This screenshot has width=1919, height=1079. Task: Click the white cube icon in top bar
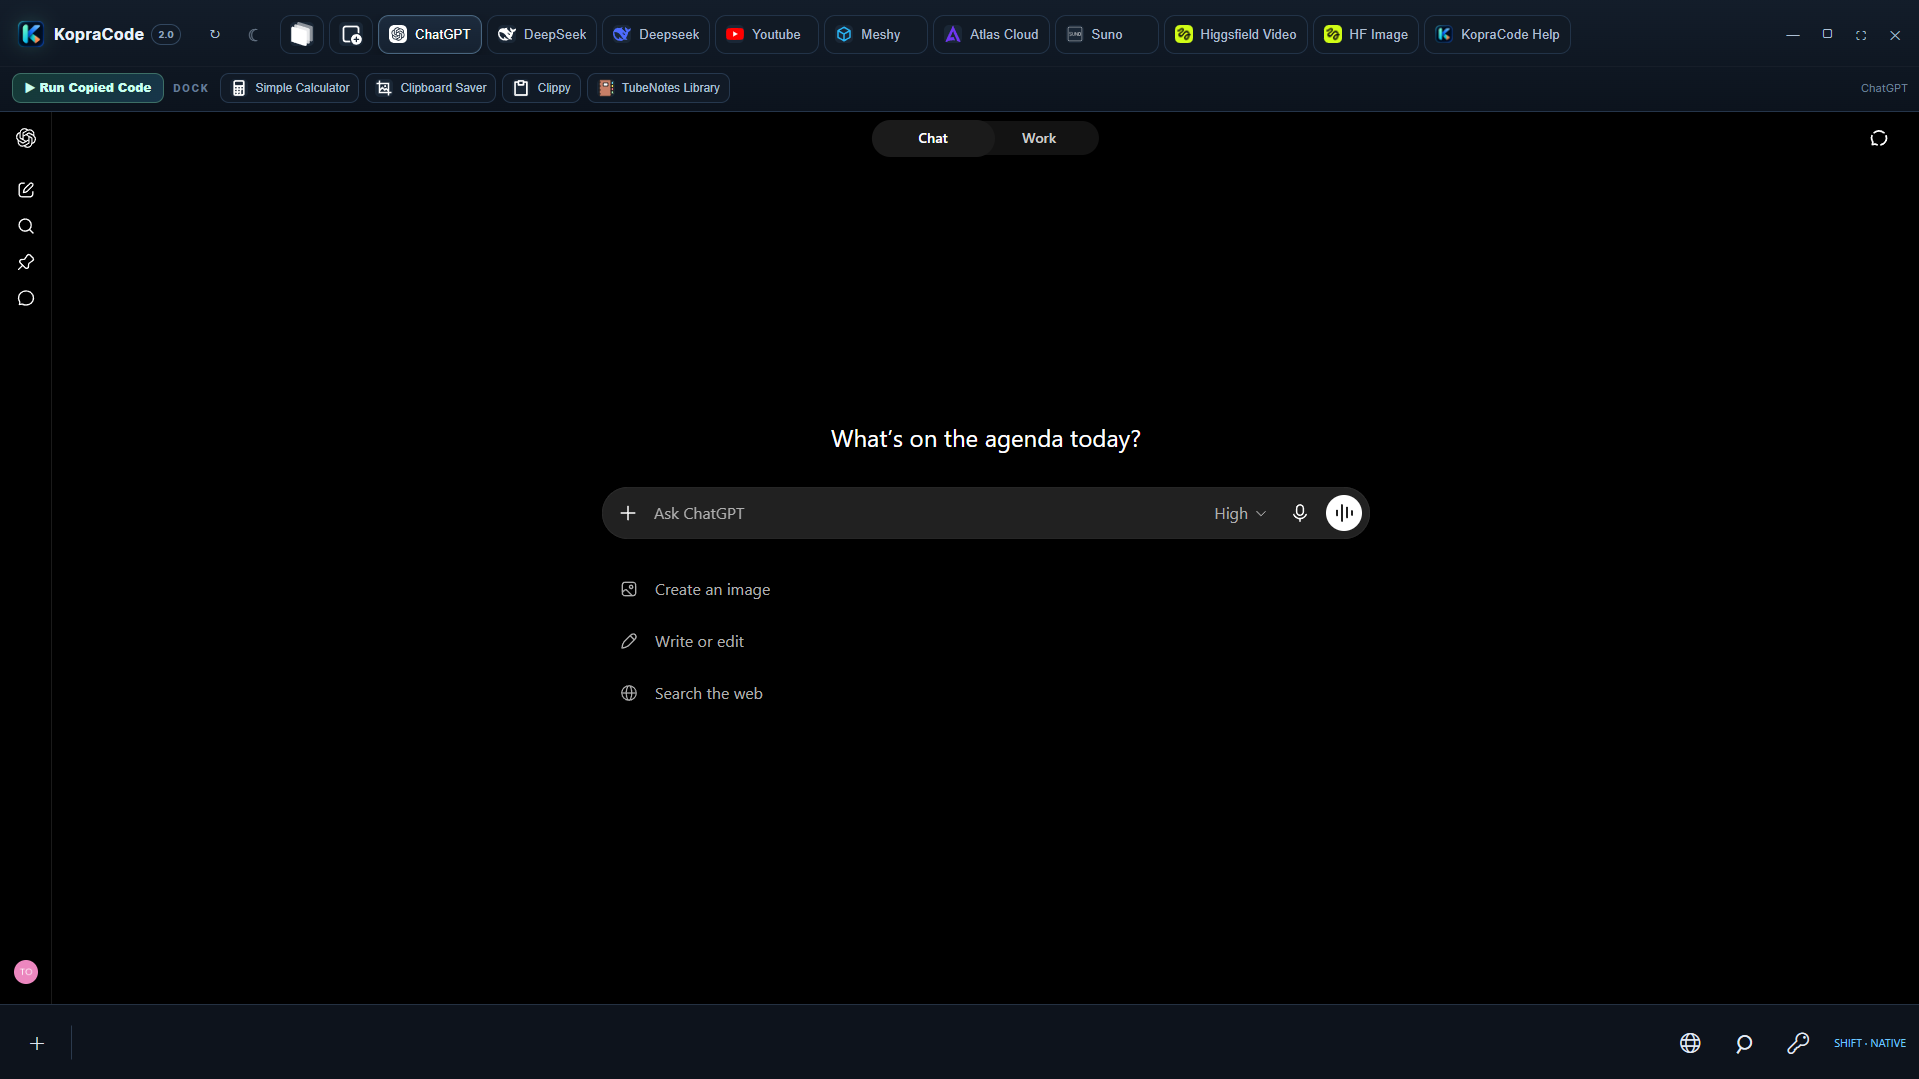(302, 34)
